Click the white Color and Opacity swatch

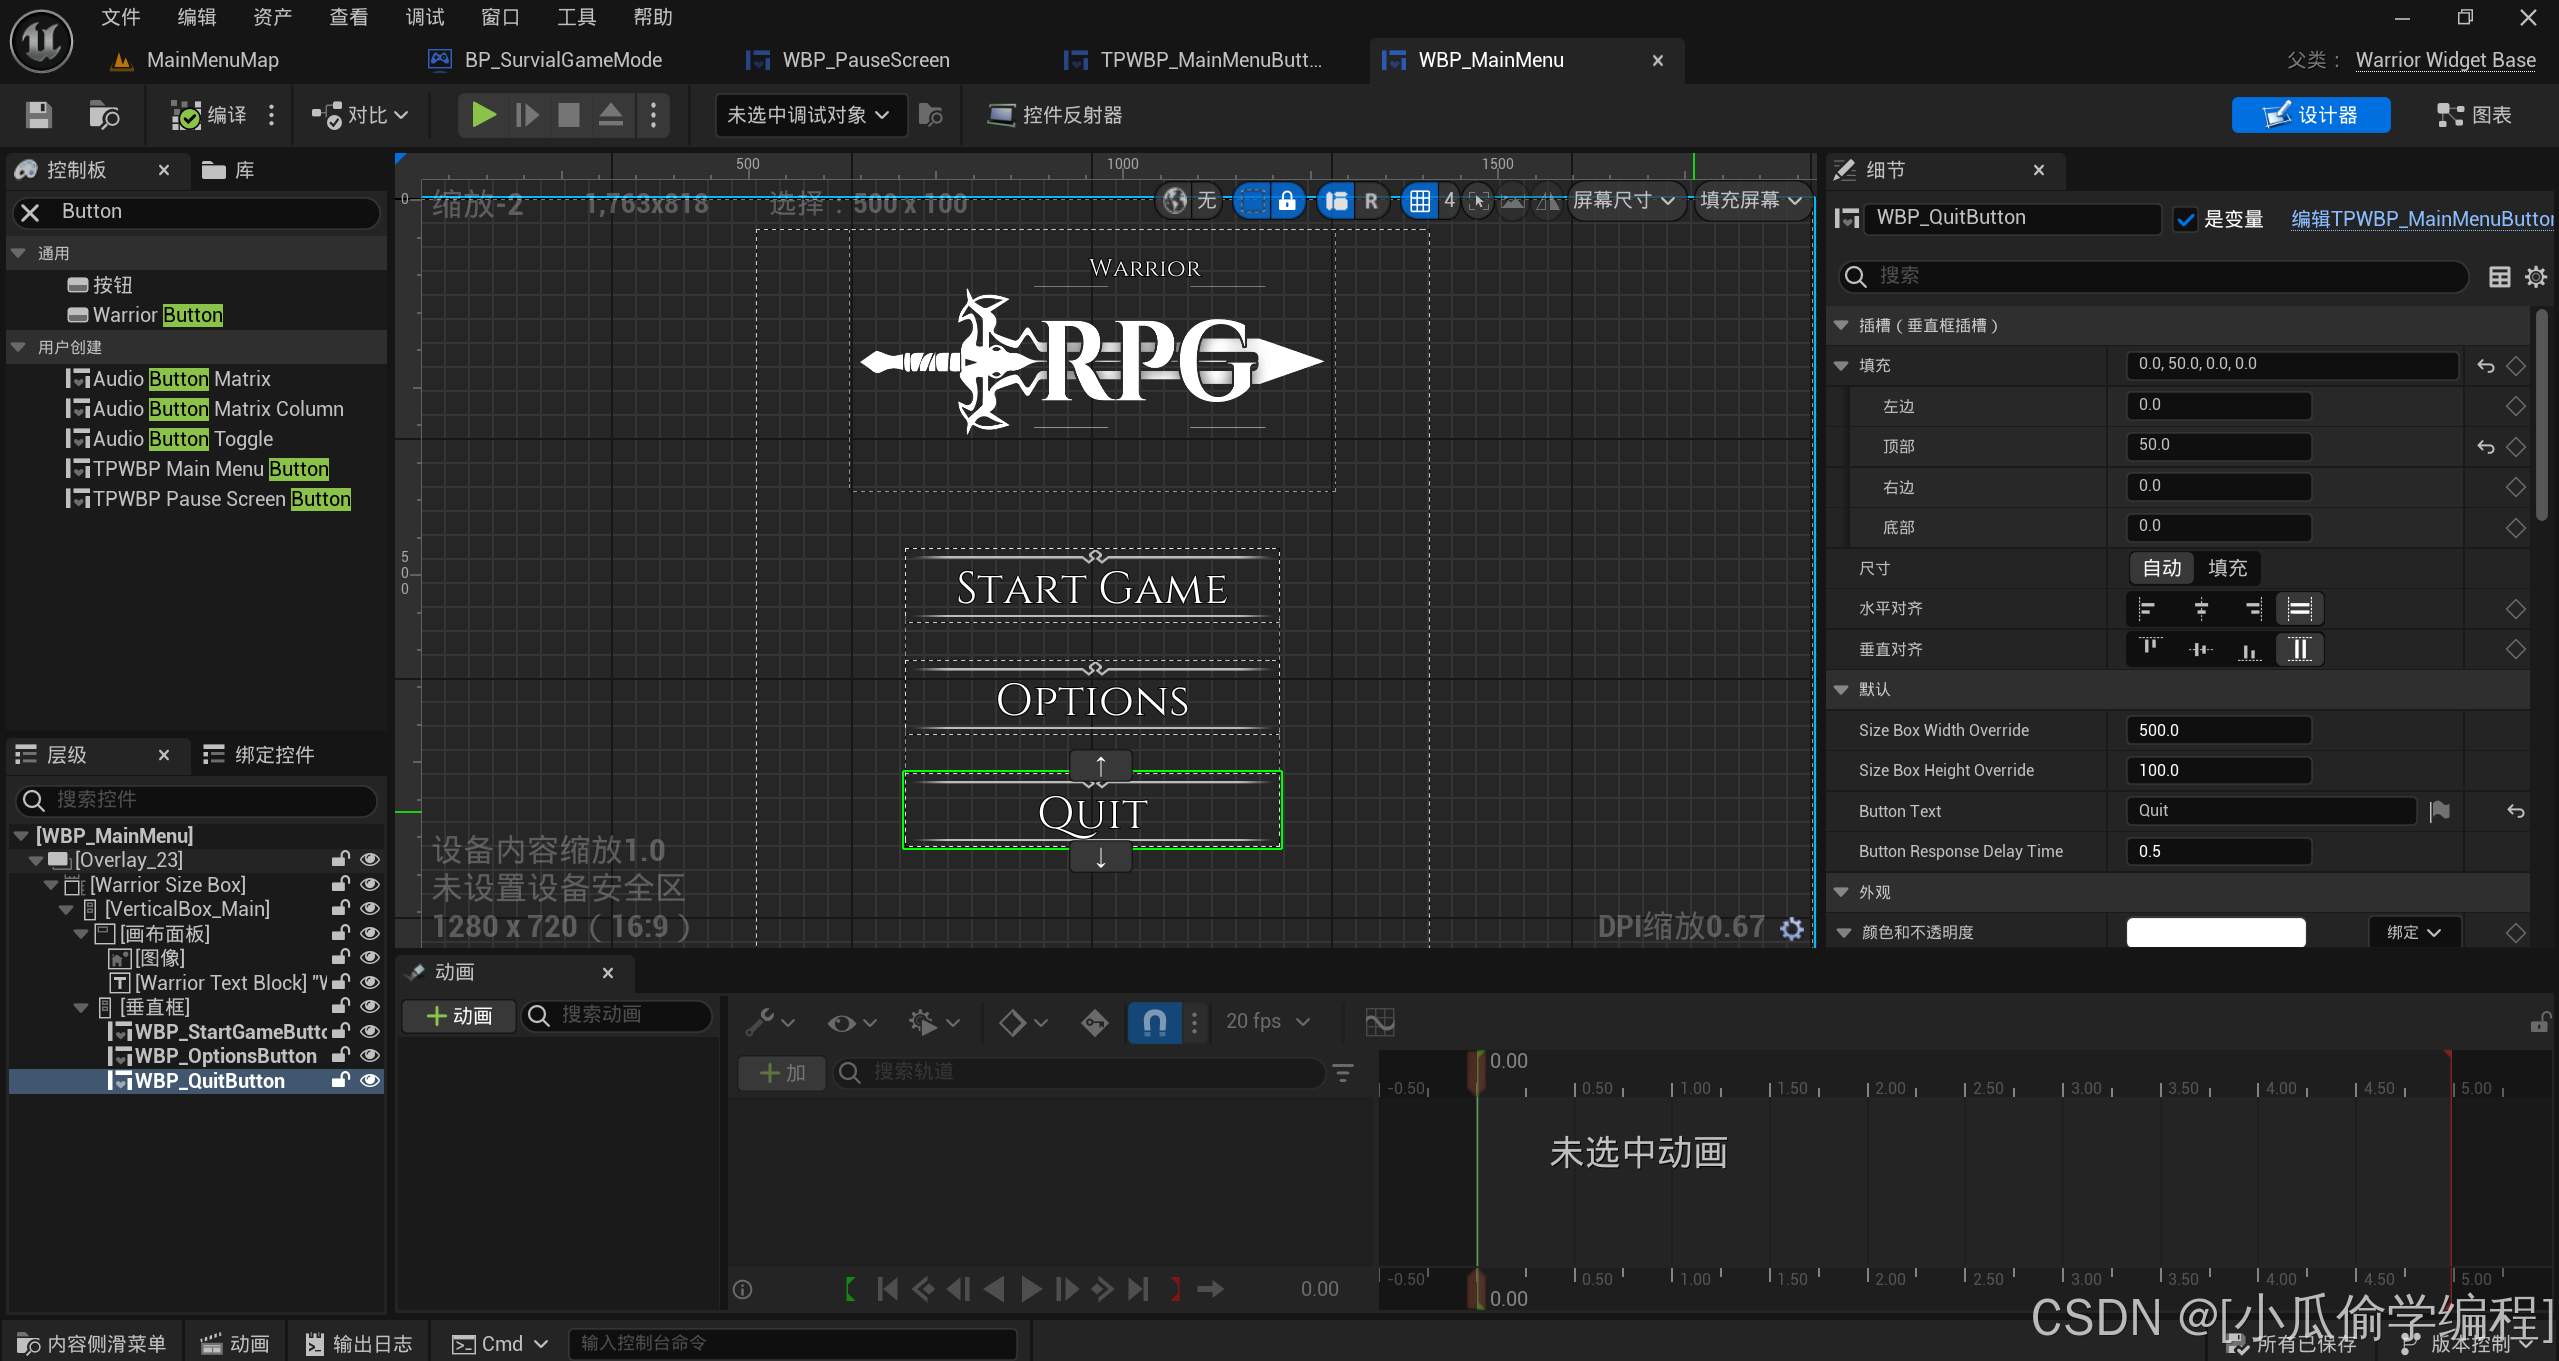(x=2215, y=932)
